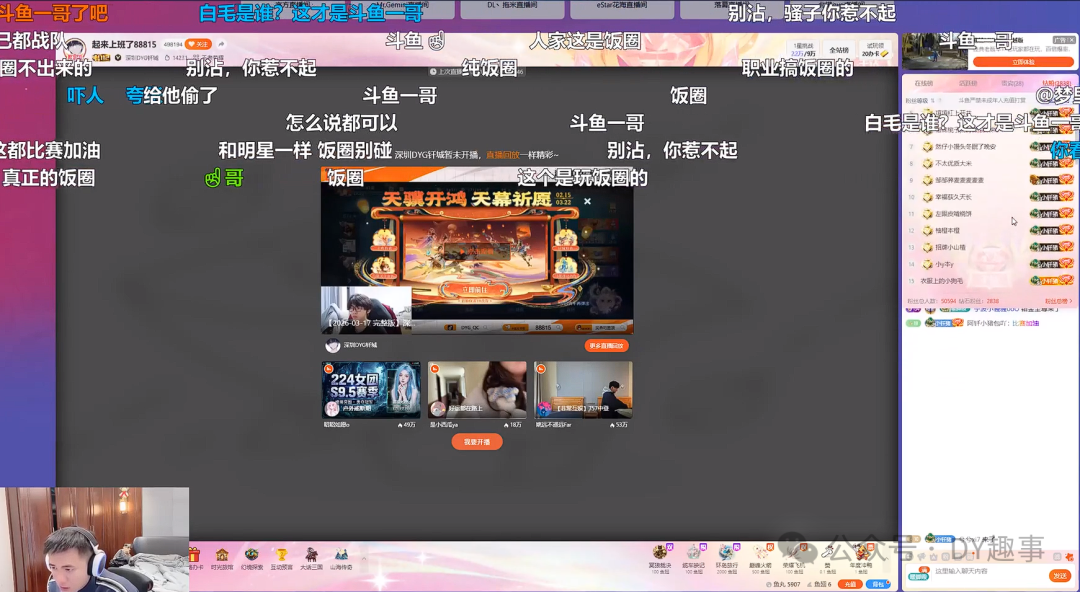Send the 100 鱼翅 gift left of 冠军秘记
Screen dimensions: 1080x592
(x=659, y=553)
